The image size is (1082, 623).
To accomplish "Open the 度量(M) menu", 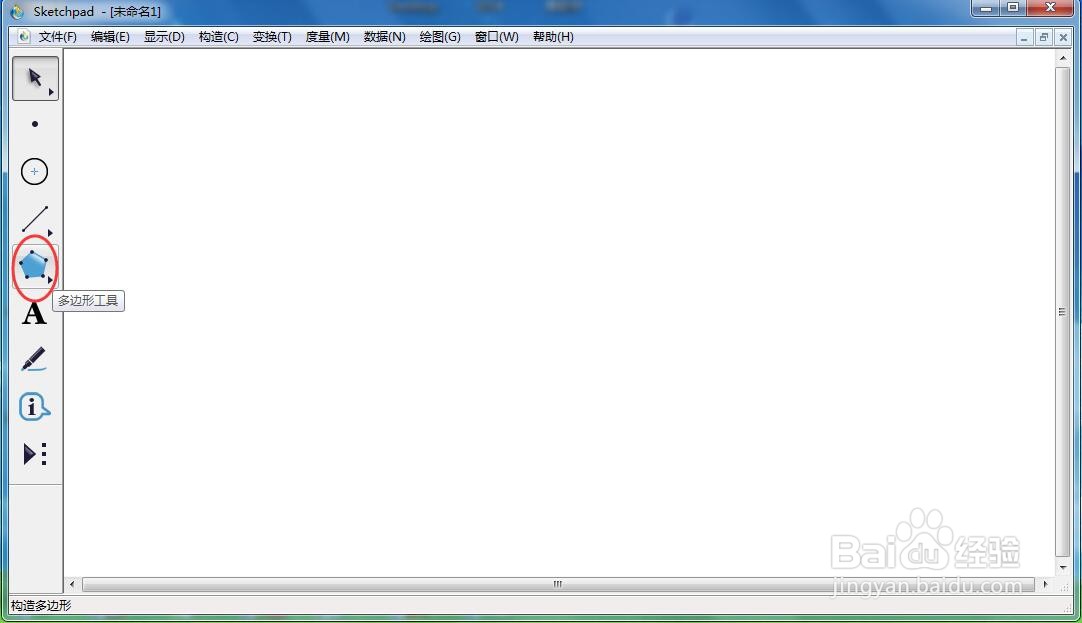I will (x=327, y=37).
